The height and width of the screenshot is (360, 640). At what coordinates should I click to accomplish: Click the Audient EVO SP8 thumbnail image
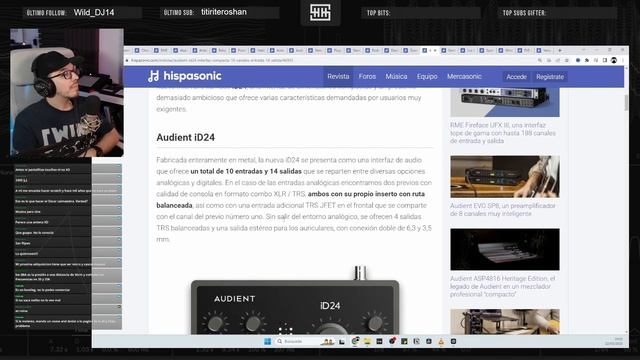tap(505, 176)
